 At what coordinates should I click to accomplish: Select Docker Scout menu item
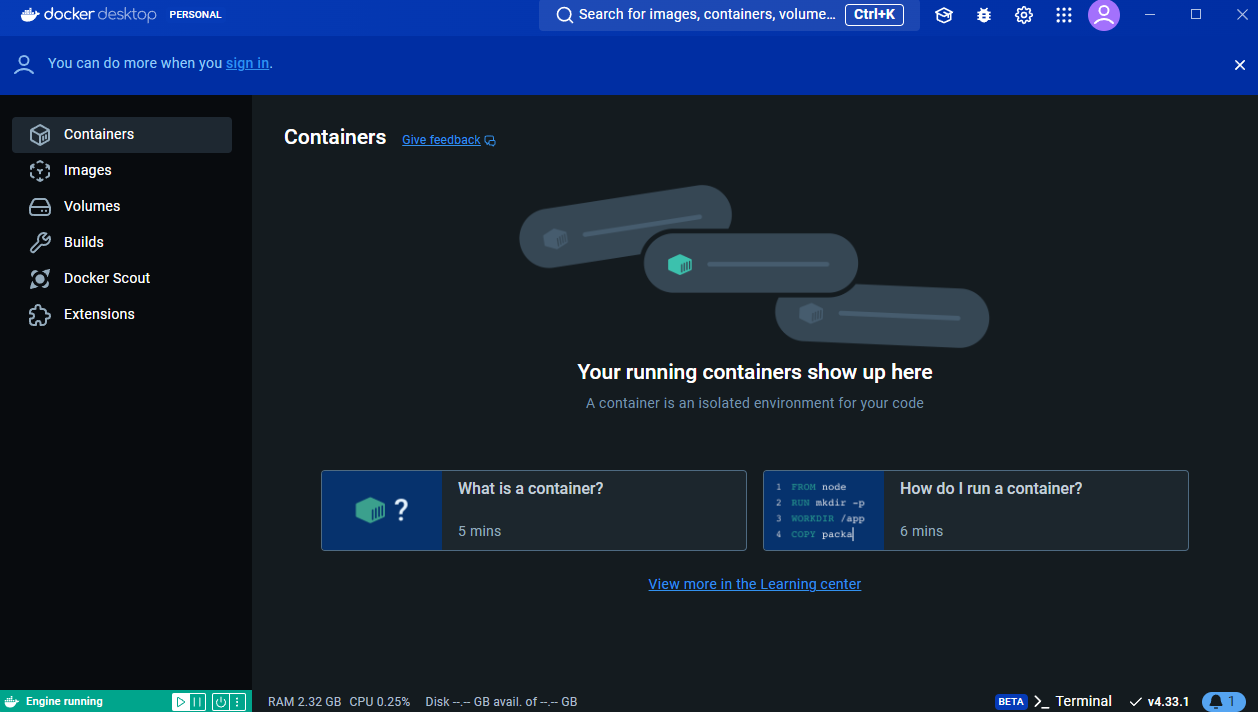[122, 279]
